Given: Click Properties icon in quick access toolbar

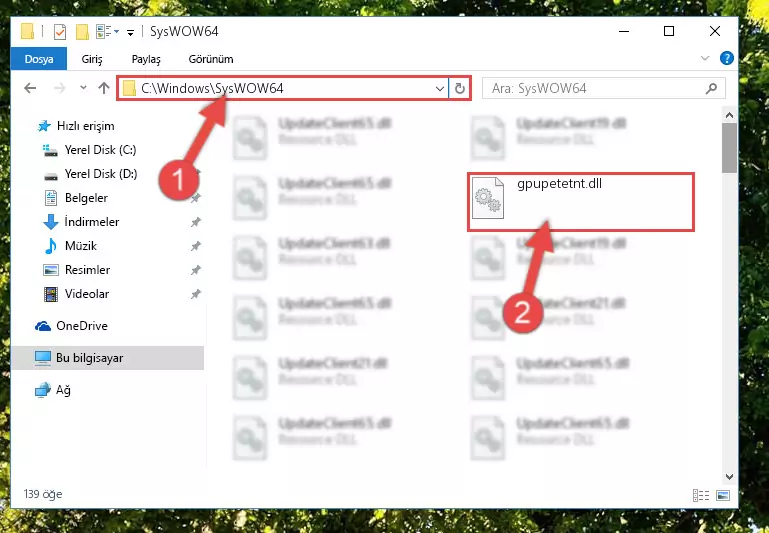Looking at the screenshot, I should click(60, 32).
